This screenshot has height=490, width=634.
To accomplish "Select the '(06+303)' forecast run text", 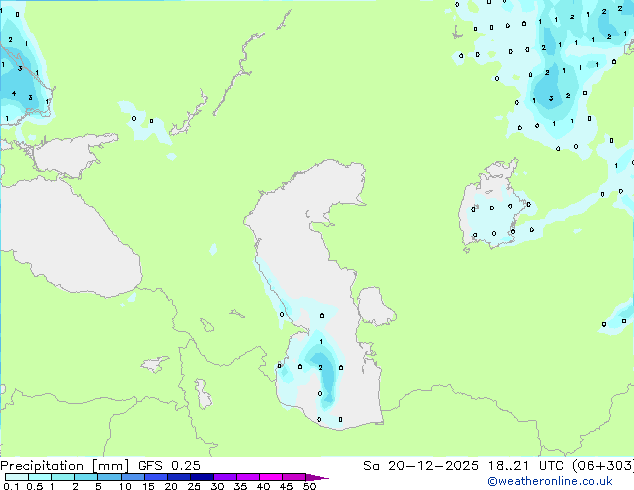I will (x=603, y=466).
